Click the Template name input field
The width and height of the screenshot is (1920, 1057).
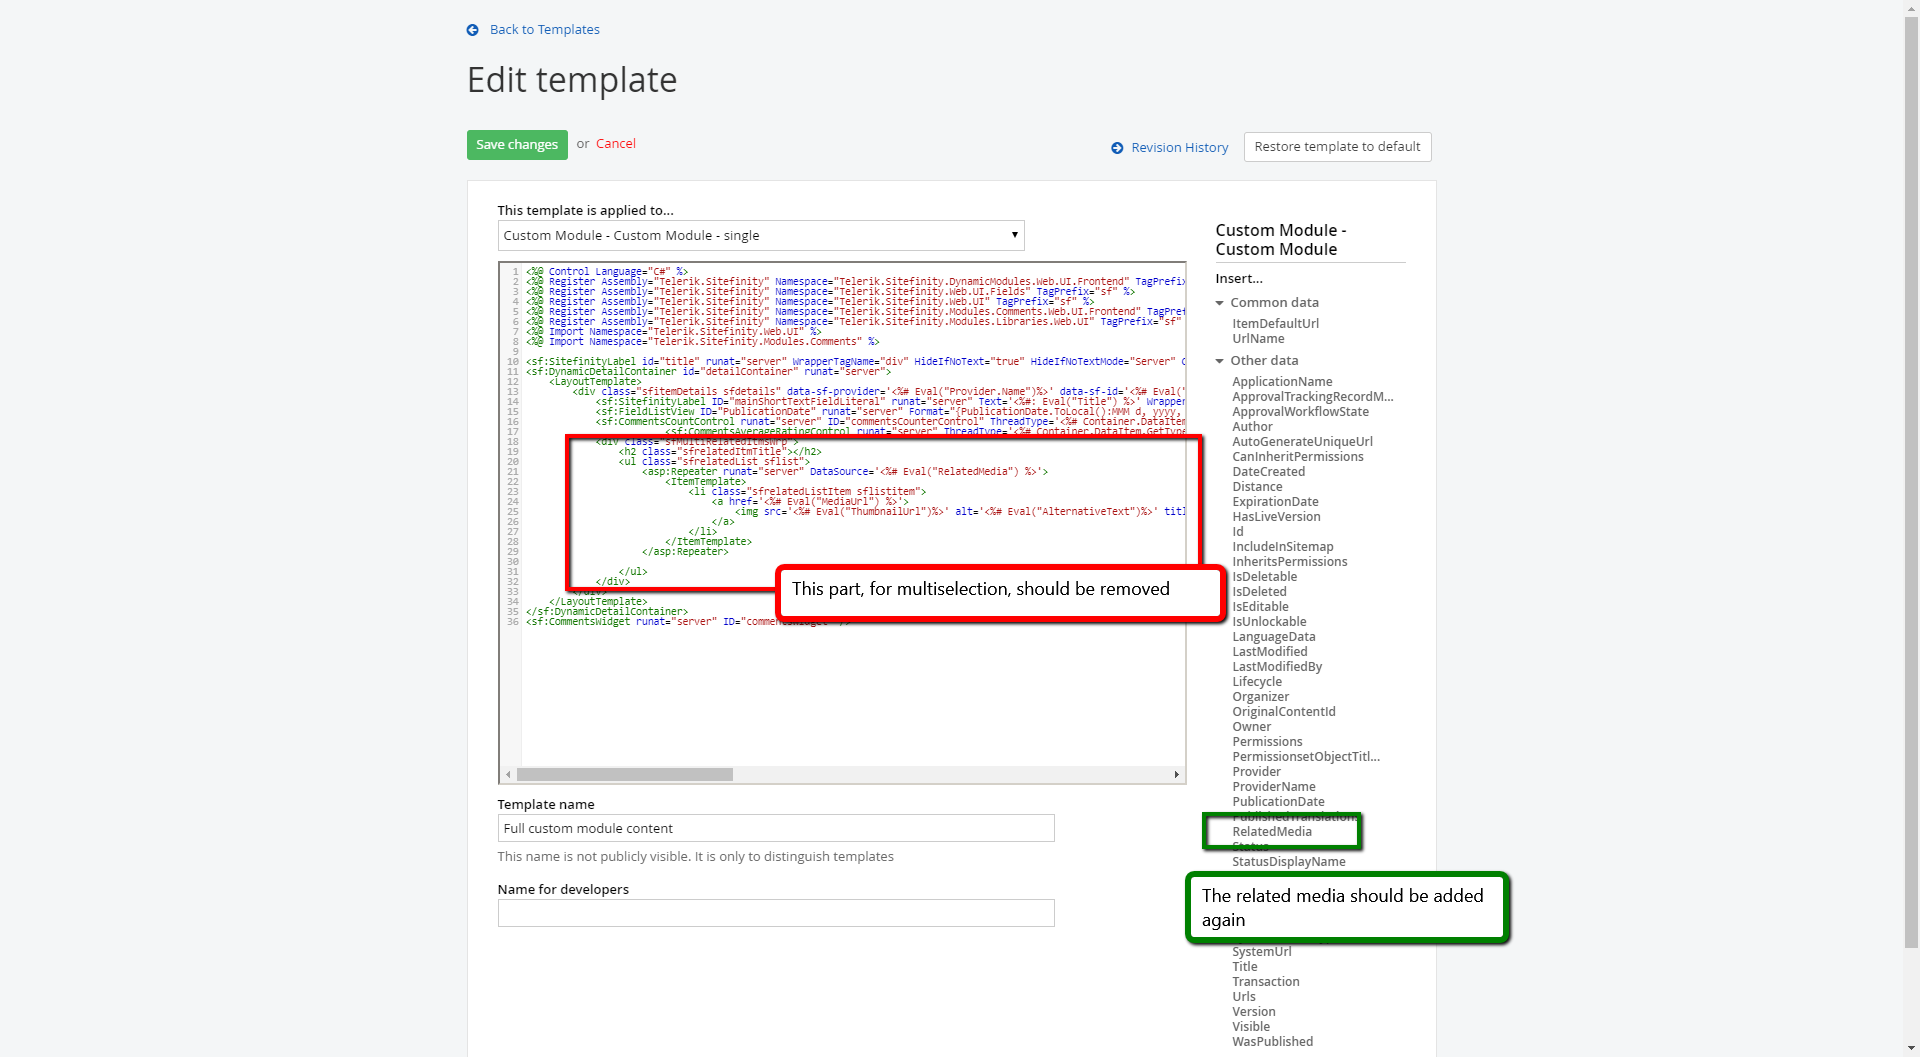coord(776,828)
